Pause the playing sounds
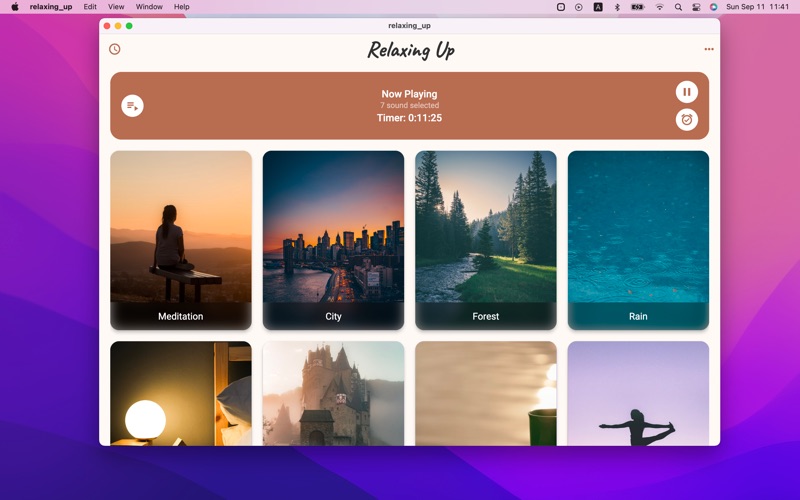Screen dimensions: 800x500 coord(687,92)
